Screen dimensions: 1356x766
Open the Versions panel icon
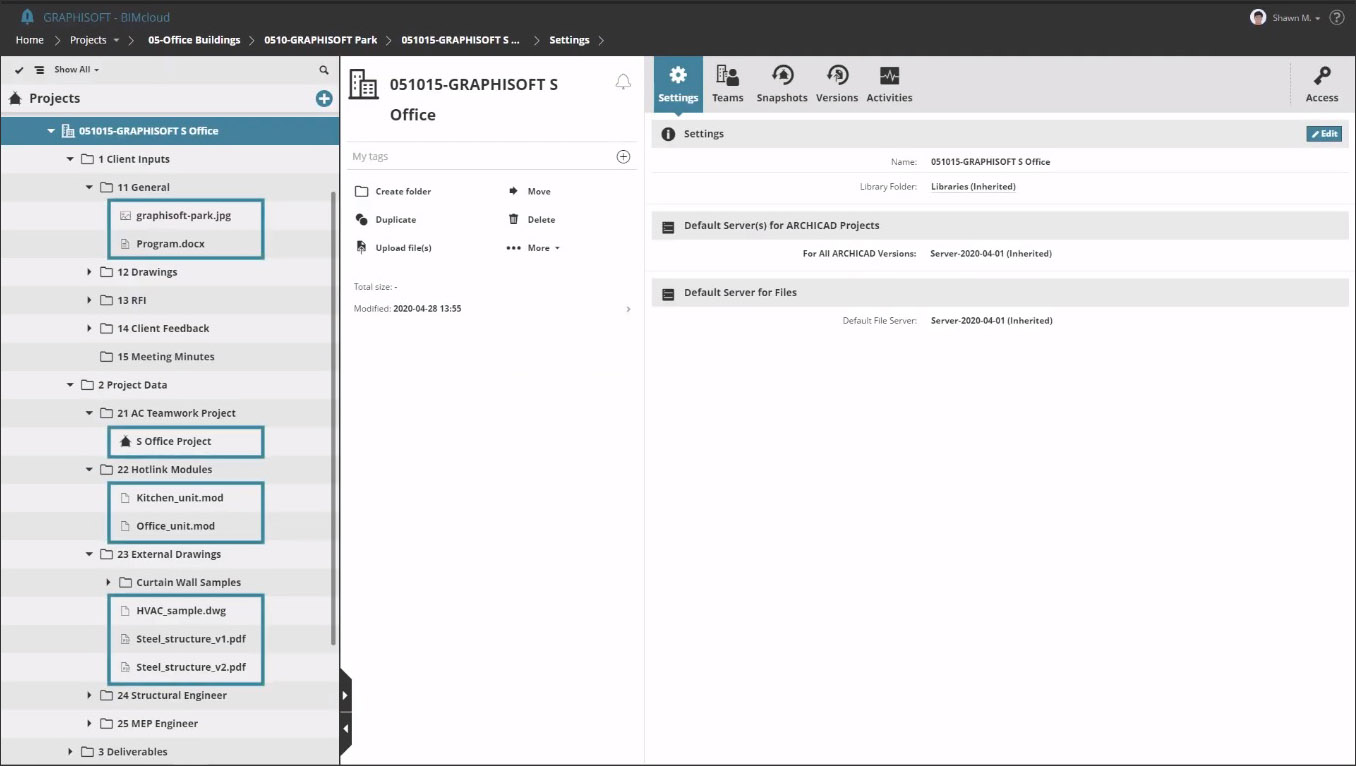837,77
